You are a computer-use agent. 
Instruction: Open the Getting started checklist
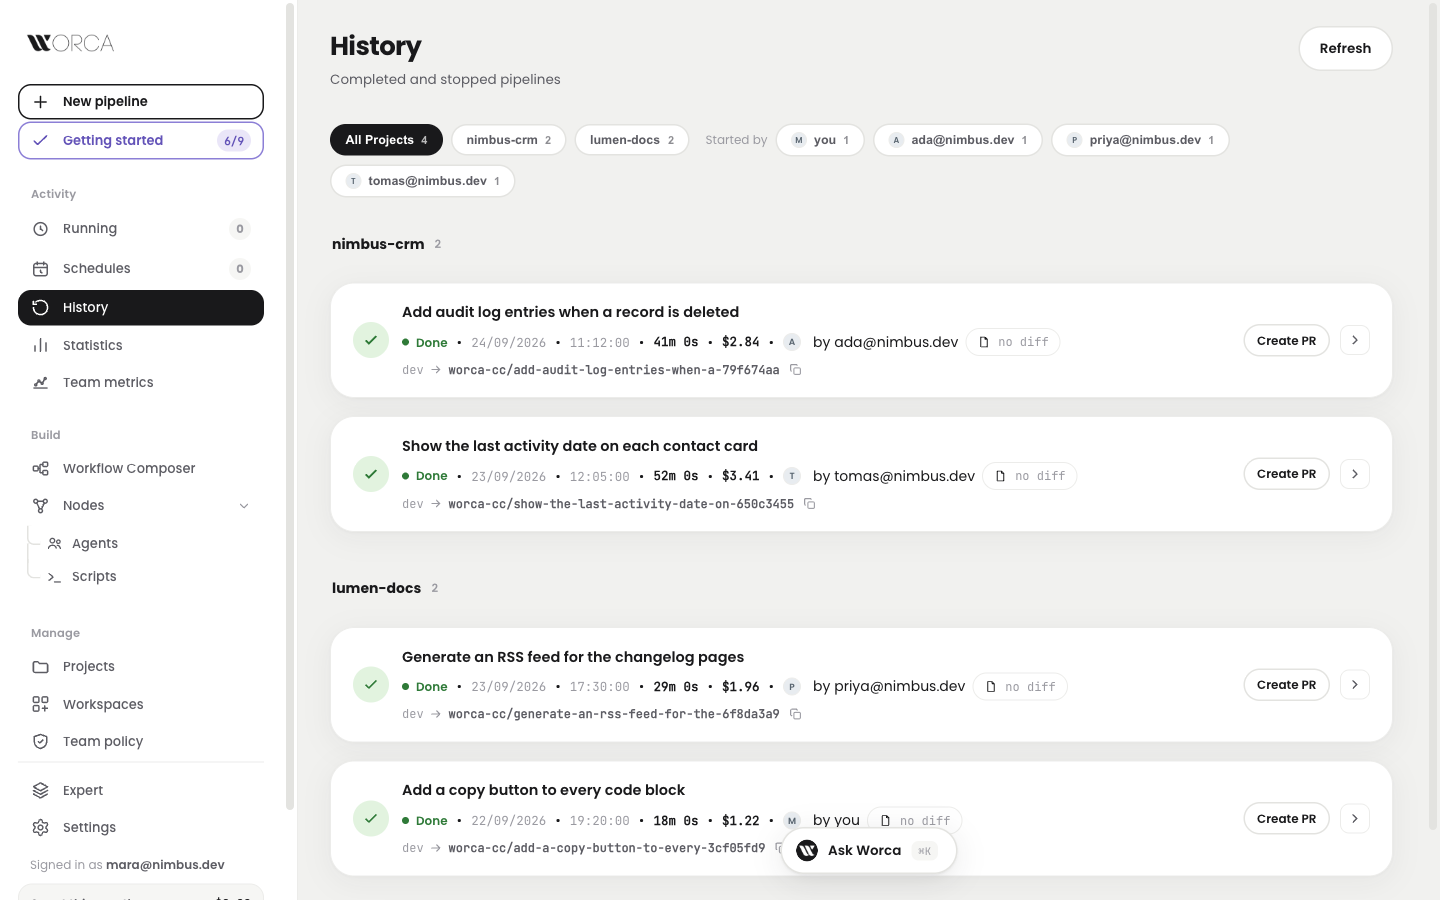pos(141,140)
